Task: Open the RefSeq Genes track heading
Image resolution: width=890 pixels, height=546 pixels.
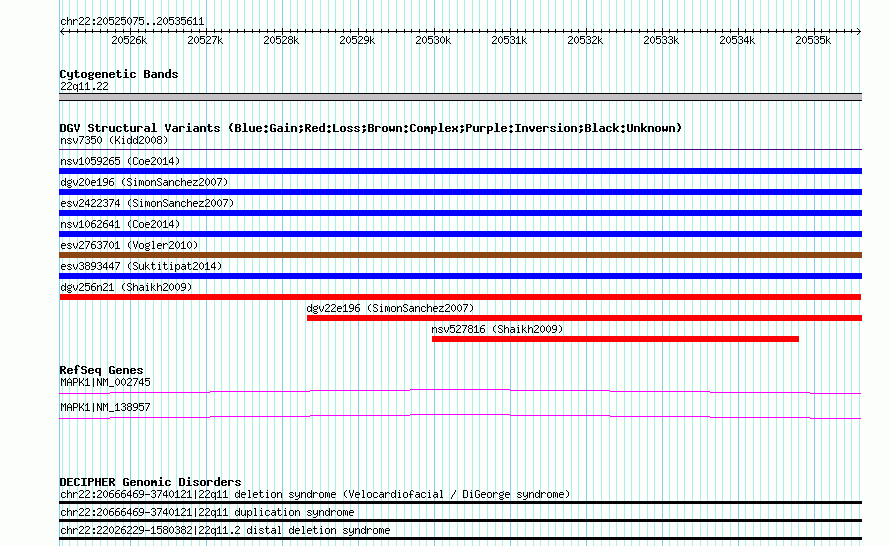Action: pos(101,370)
